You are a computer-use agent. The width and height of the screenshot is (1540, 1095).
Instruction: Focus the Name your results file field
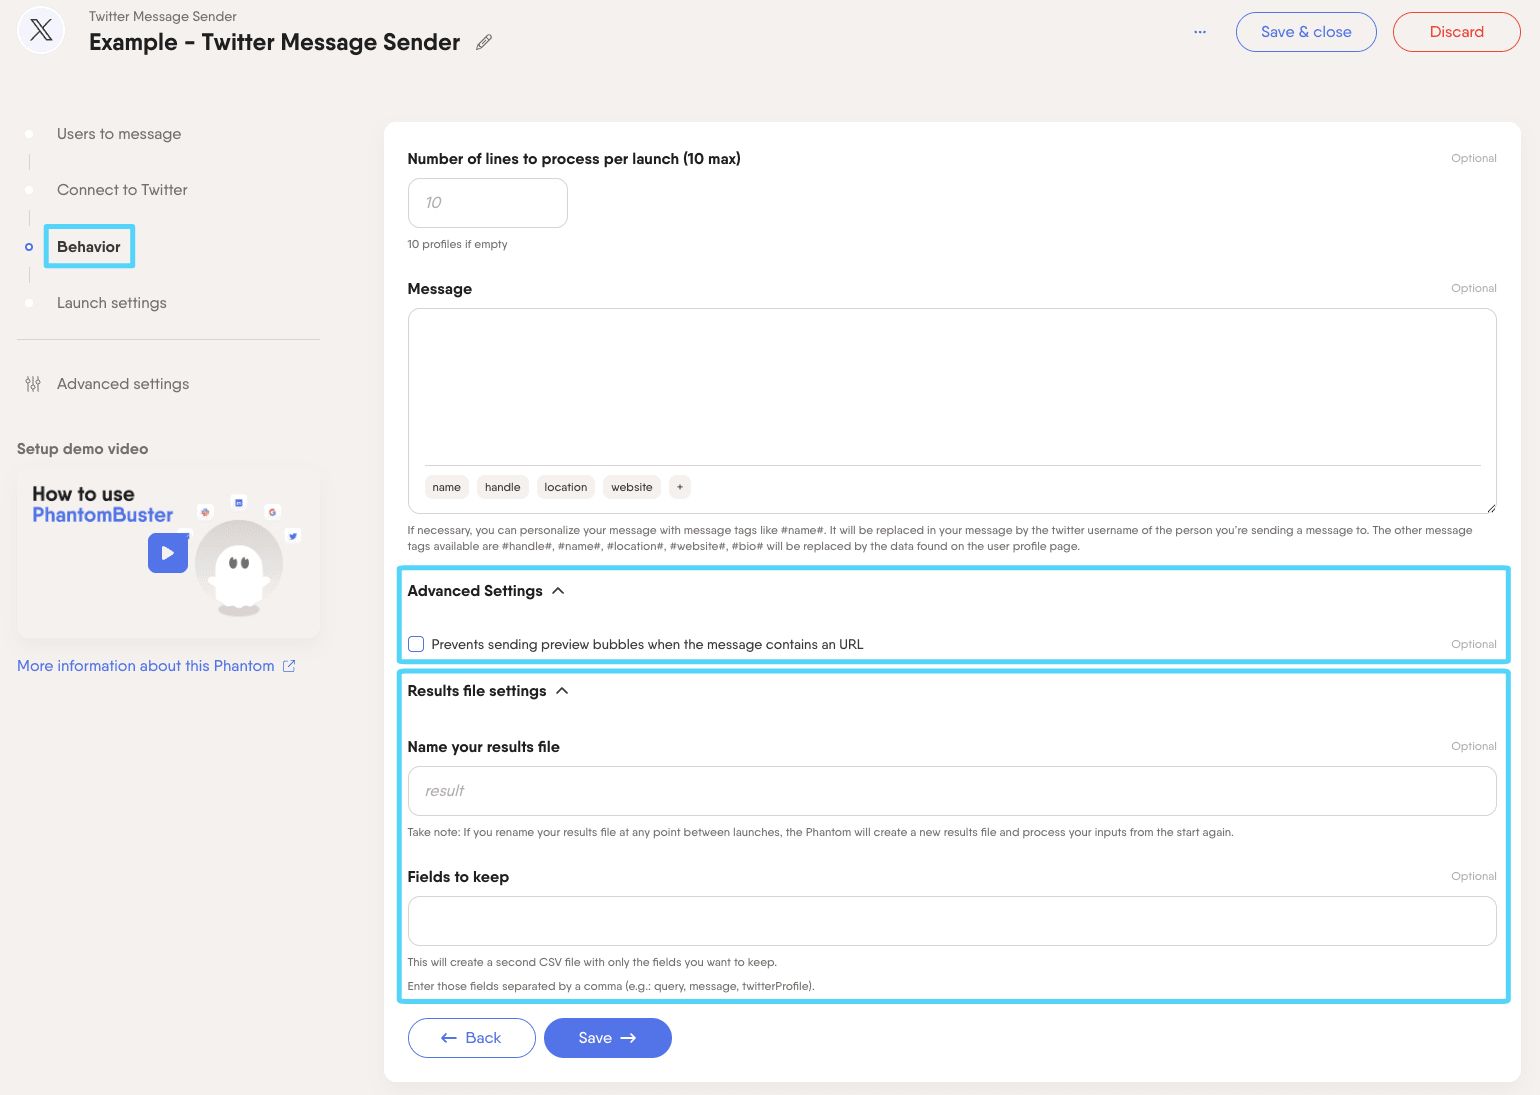tap(952, 791)
